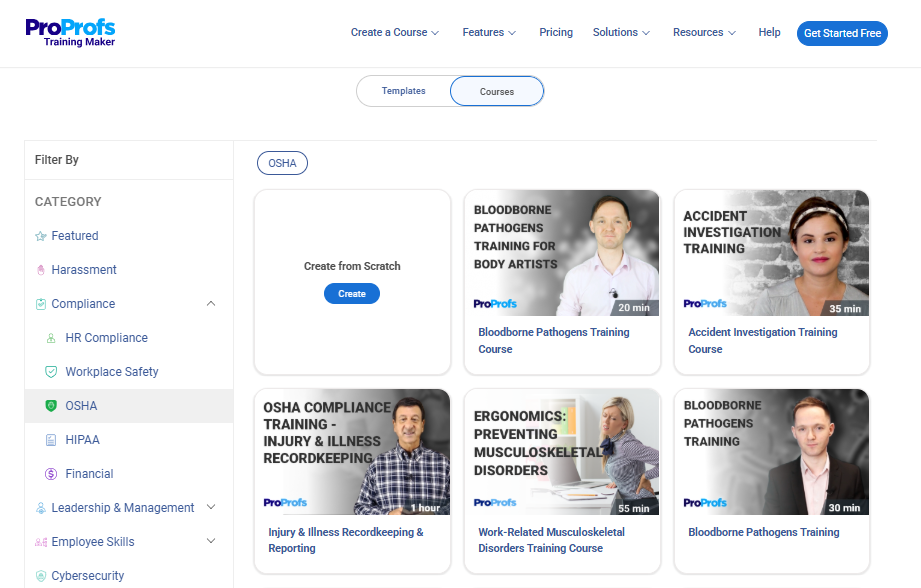Open the Help menu item
Viewport: 921px width, 588px height.
point(769,33)
